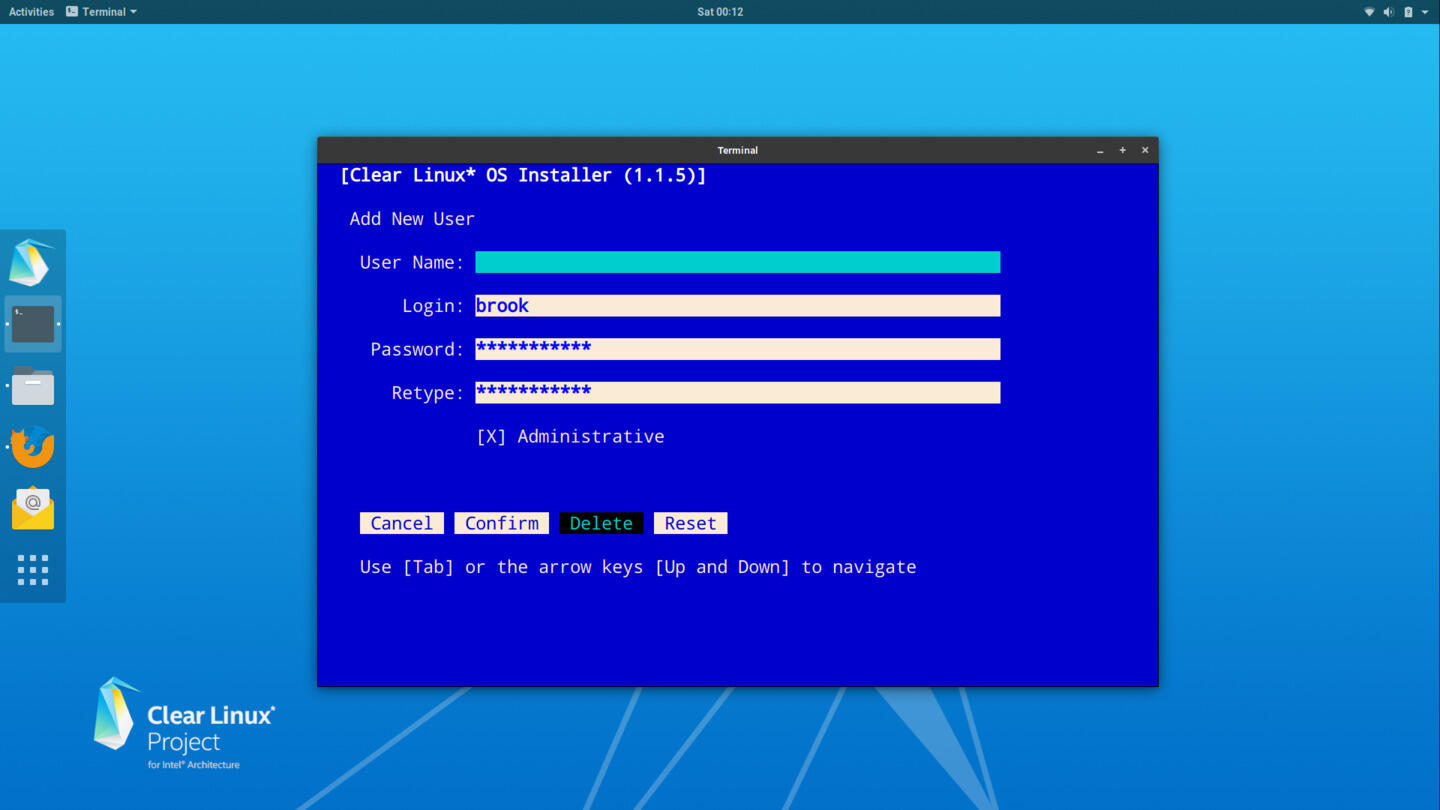Click the navigation hint text about Tab

[x=638, y=567]
